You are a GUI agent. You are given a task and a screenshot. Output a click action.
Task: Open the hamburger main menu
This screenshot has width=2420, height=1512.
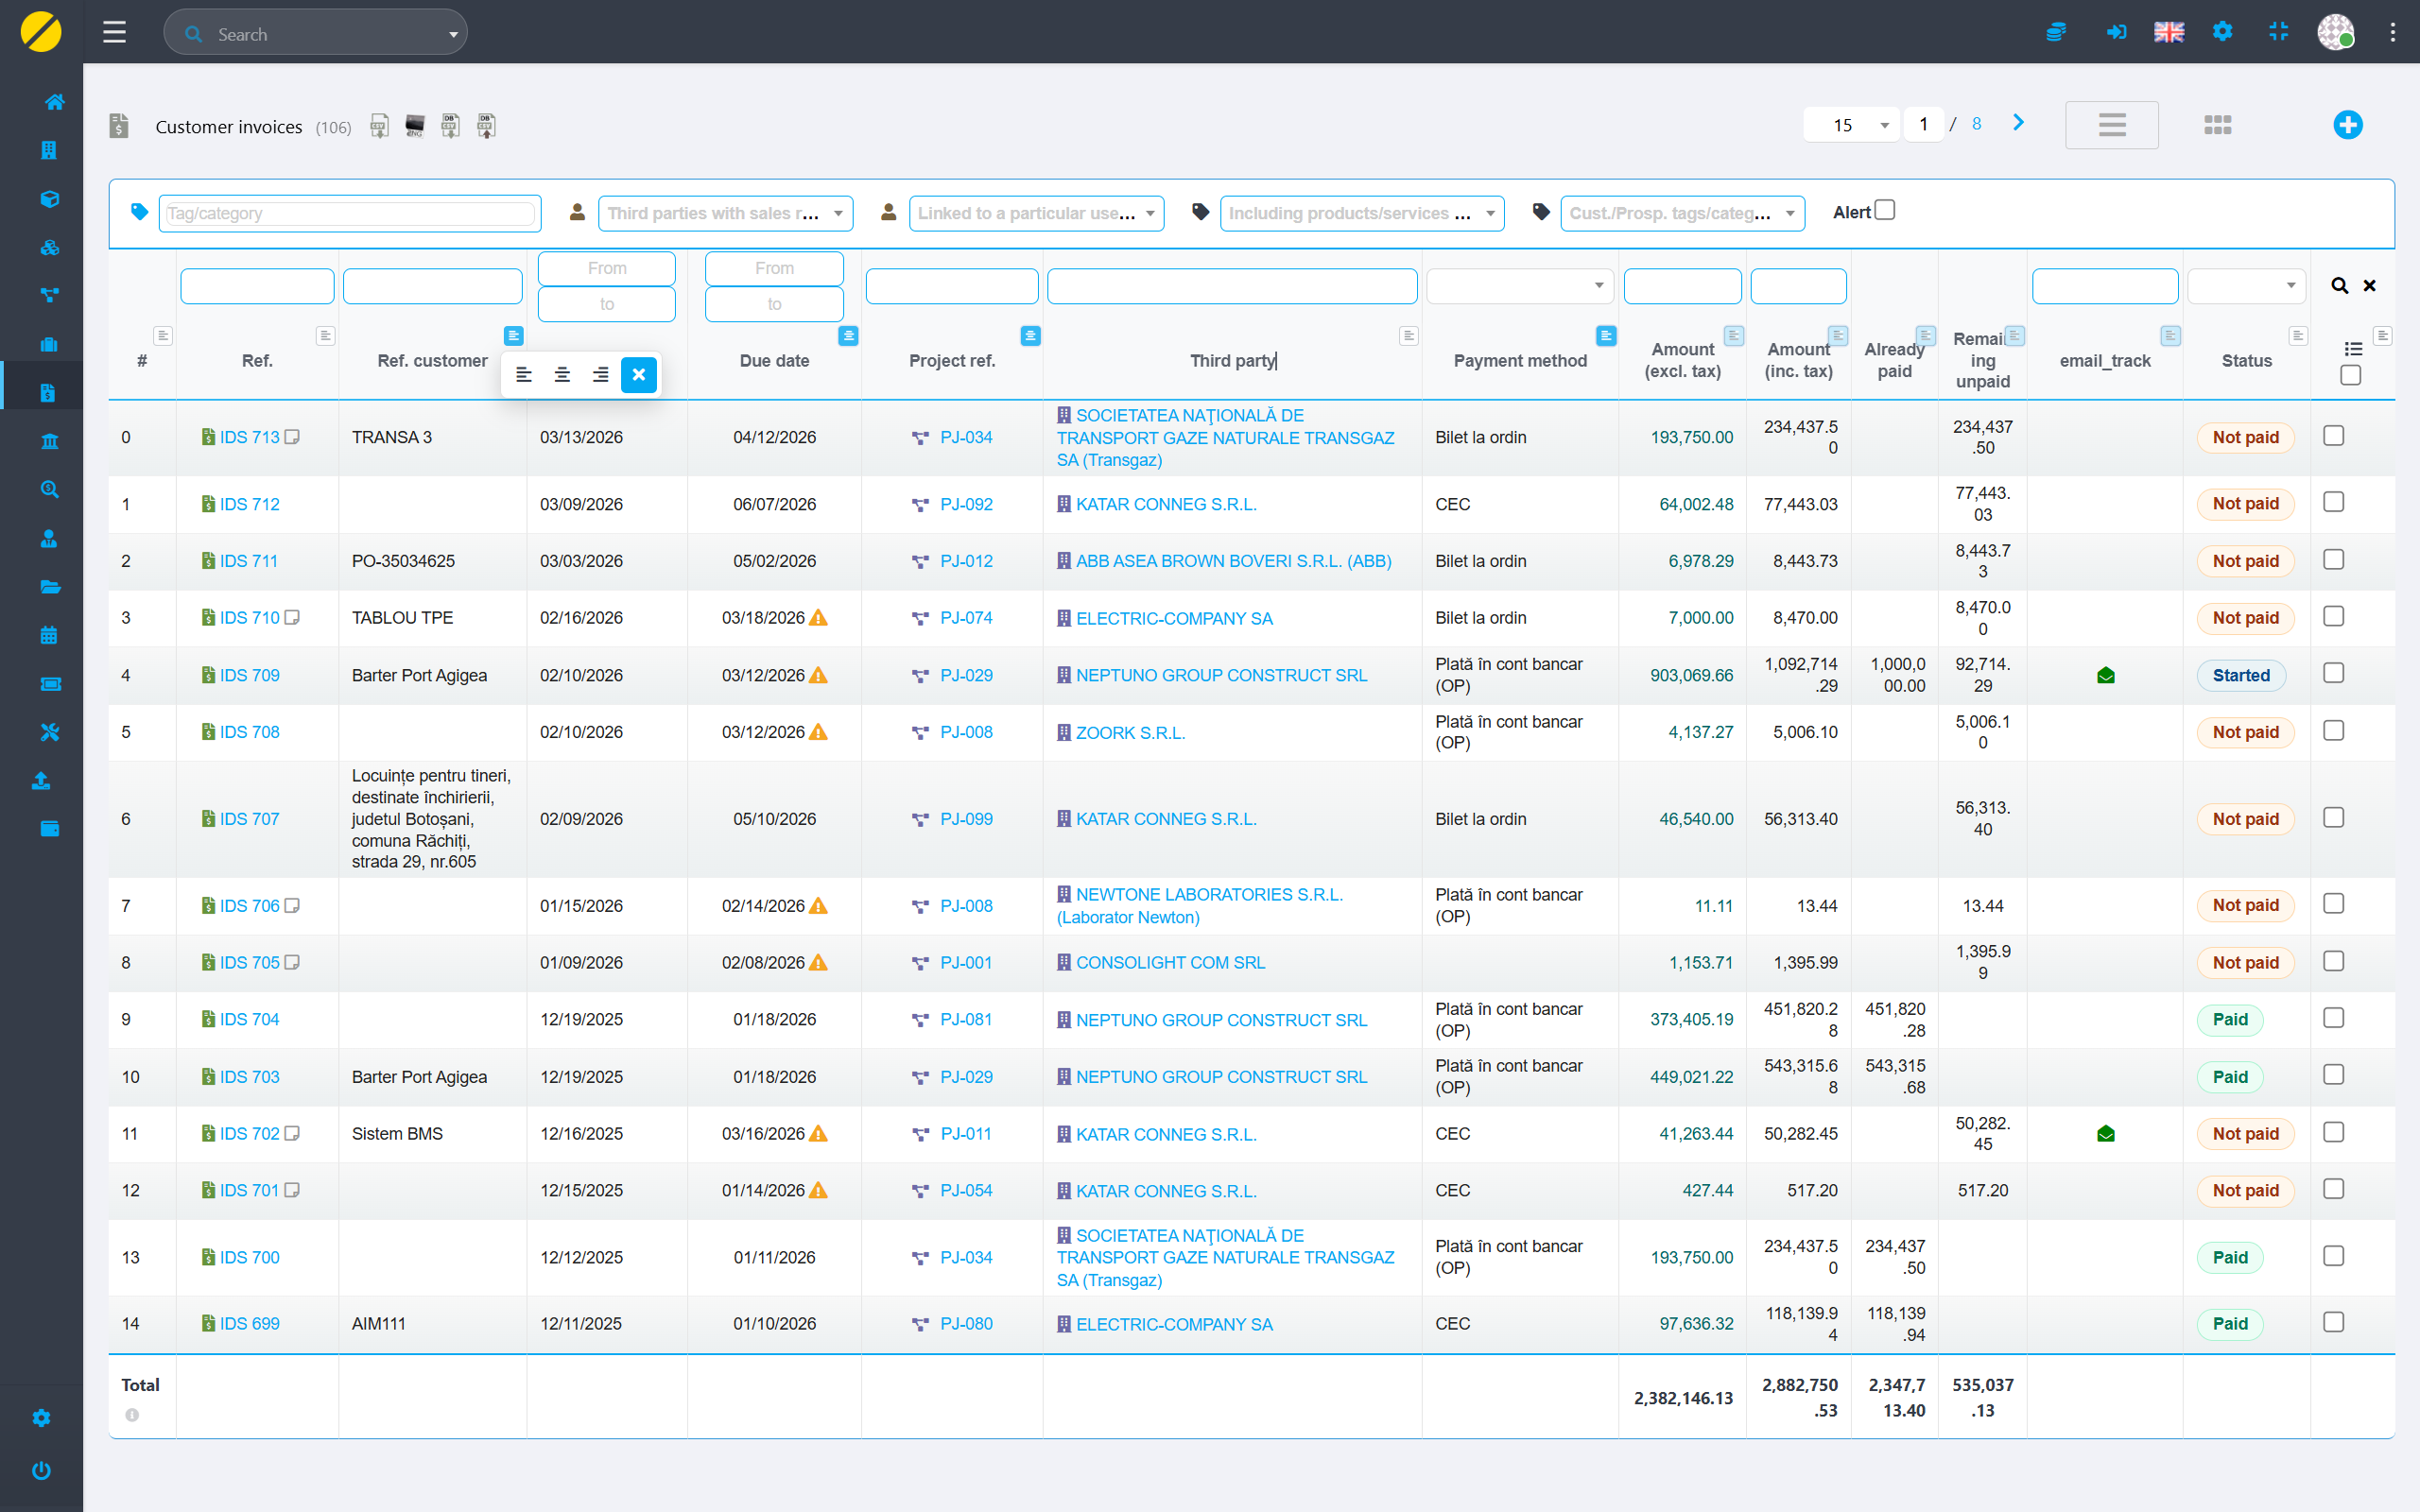click(114, 32)
